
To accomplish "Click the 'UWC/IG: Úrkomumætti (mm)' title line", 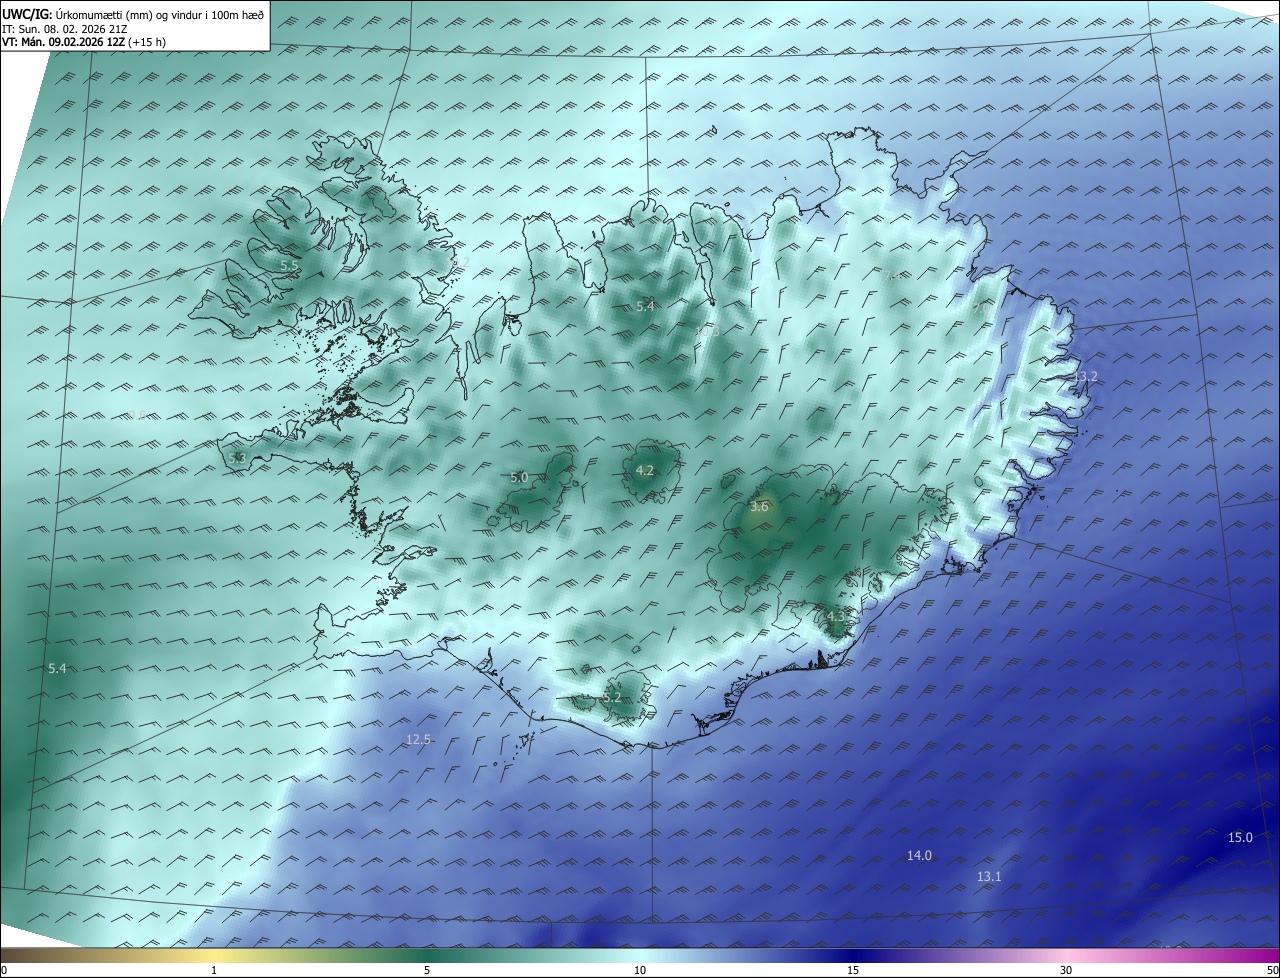I will (133, 14).
